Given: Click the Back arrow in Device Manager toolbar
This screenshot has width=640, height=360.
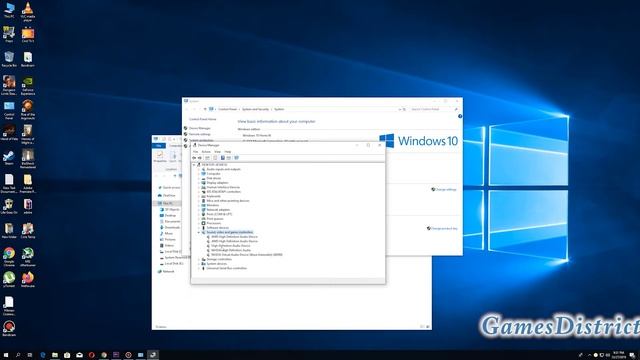Looking at the screenshot, I should coord(194,158).
